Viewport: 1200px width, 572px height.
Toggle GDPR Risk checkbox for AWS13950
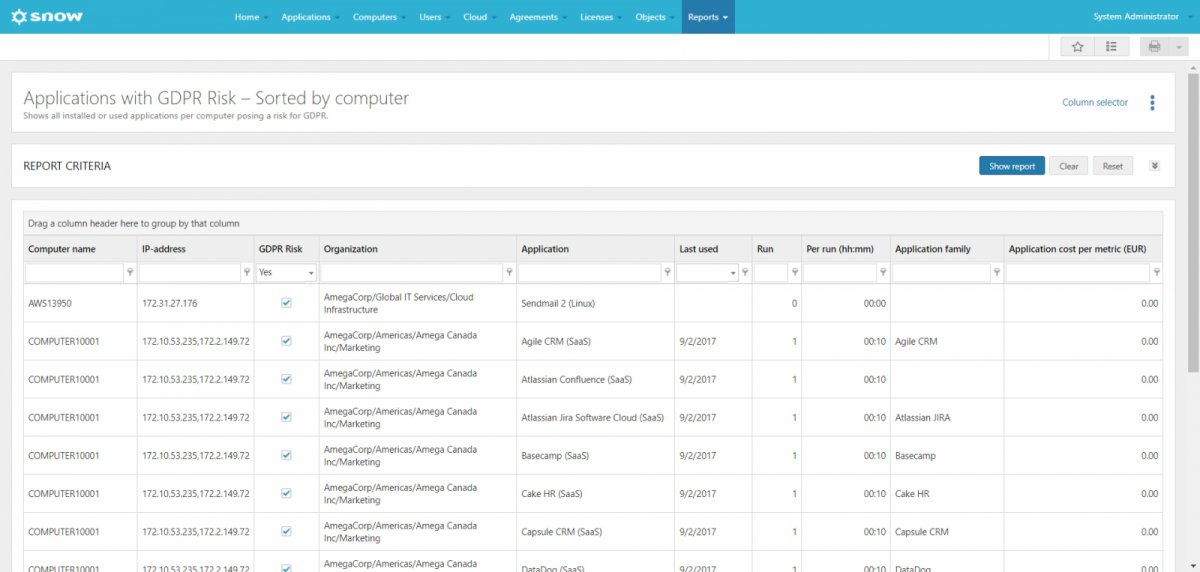(287, 303)
